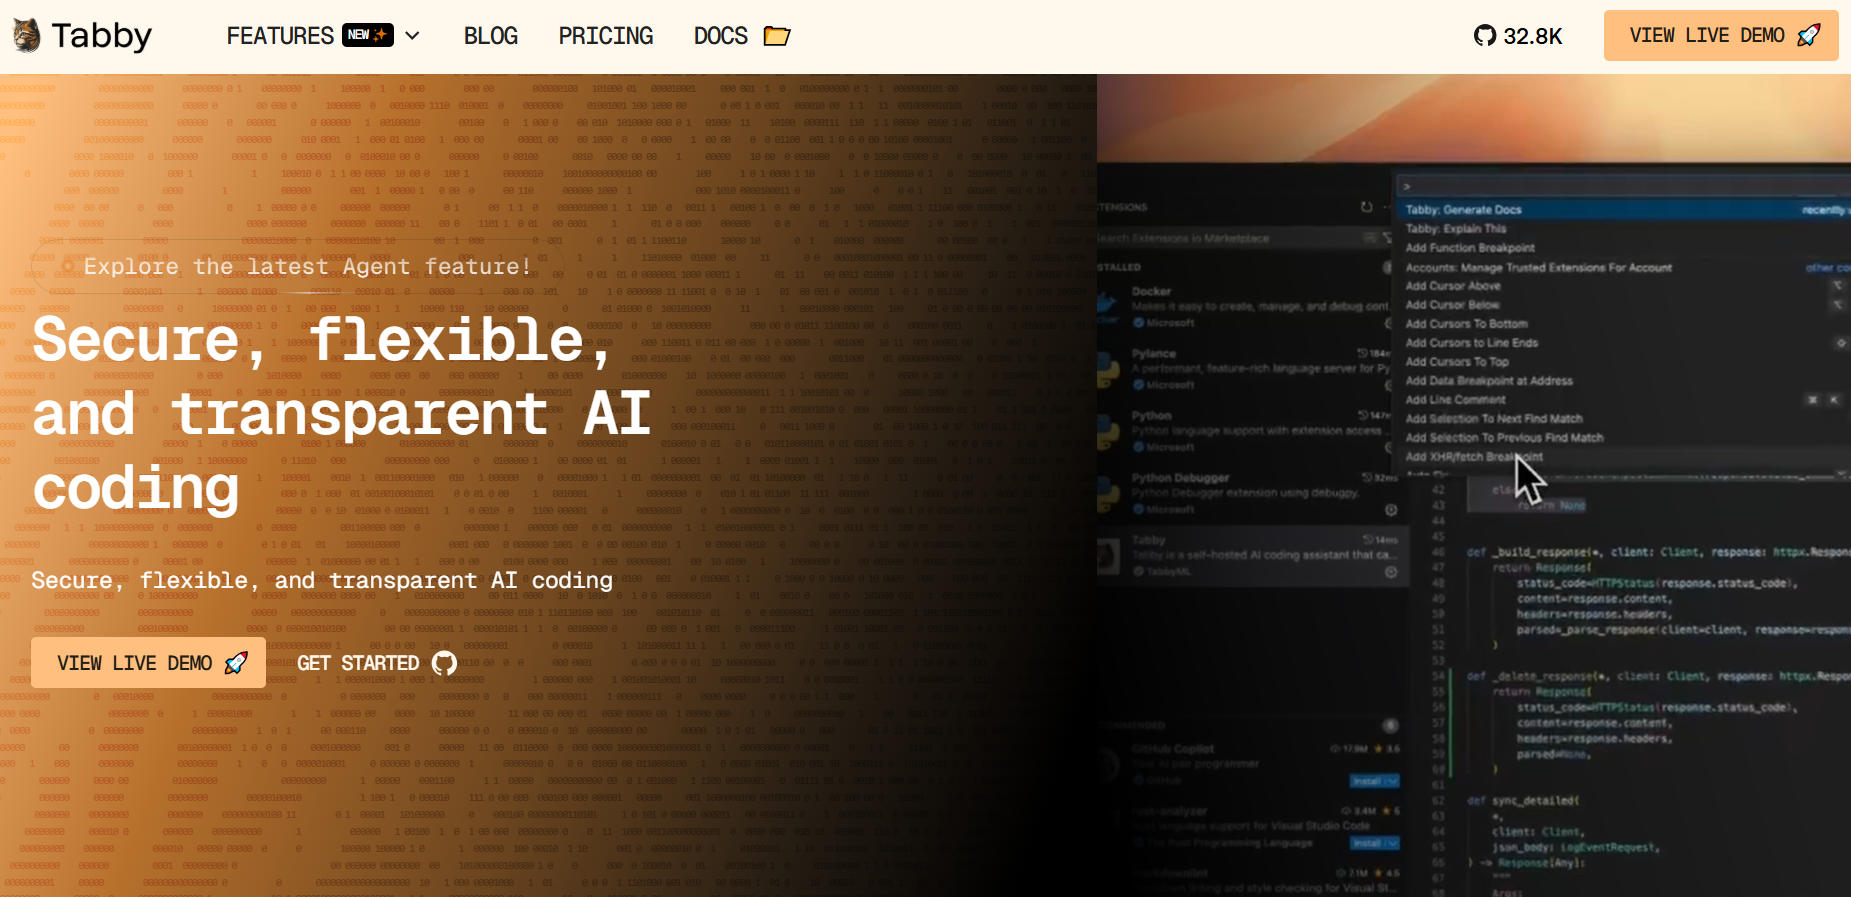Open Install dropdown arrow for GitHub Copilot

[x=1394, y=781]
